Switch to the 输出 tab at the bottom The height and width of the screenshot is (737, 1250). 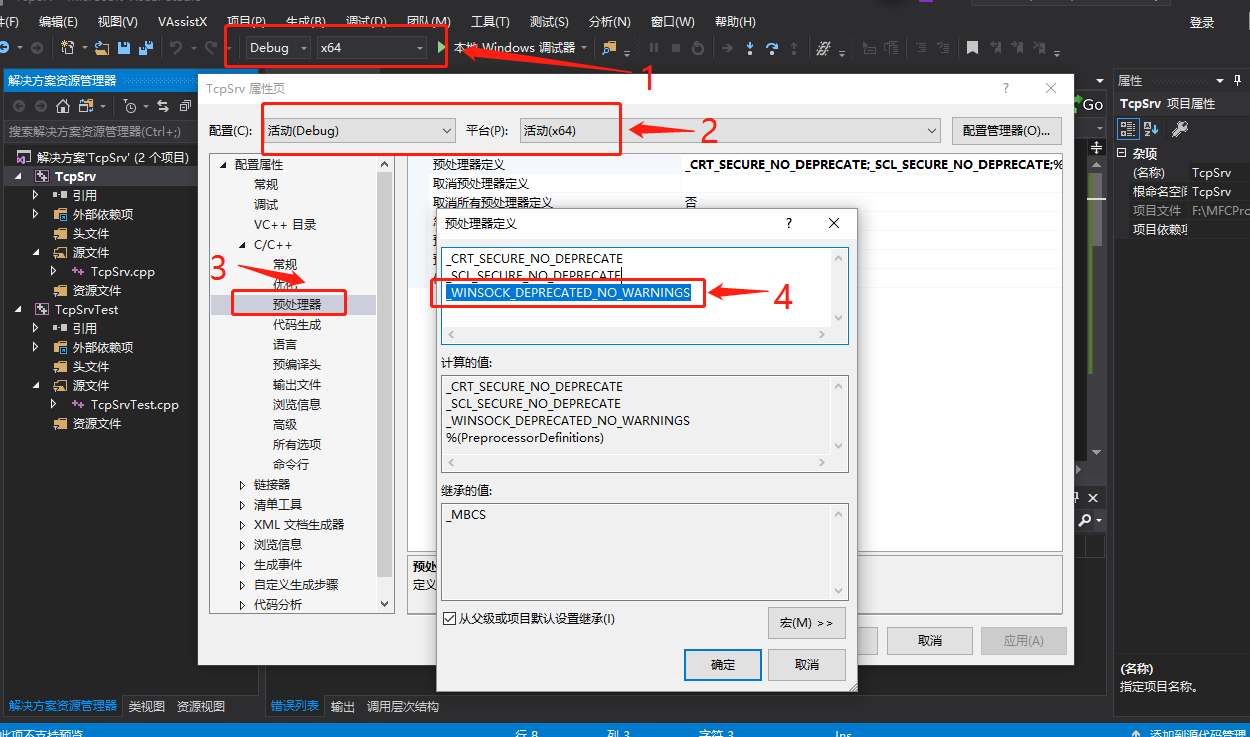342,706
